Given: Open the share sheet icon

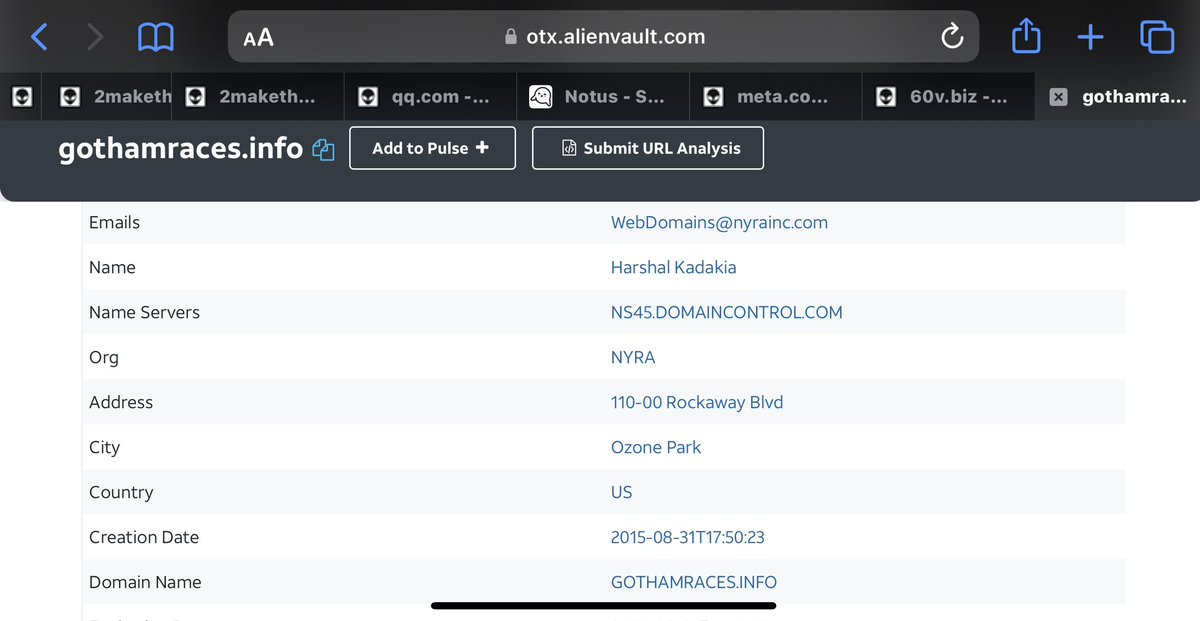Looking at the screenshot, I should (x=1026, y=37).
